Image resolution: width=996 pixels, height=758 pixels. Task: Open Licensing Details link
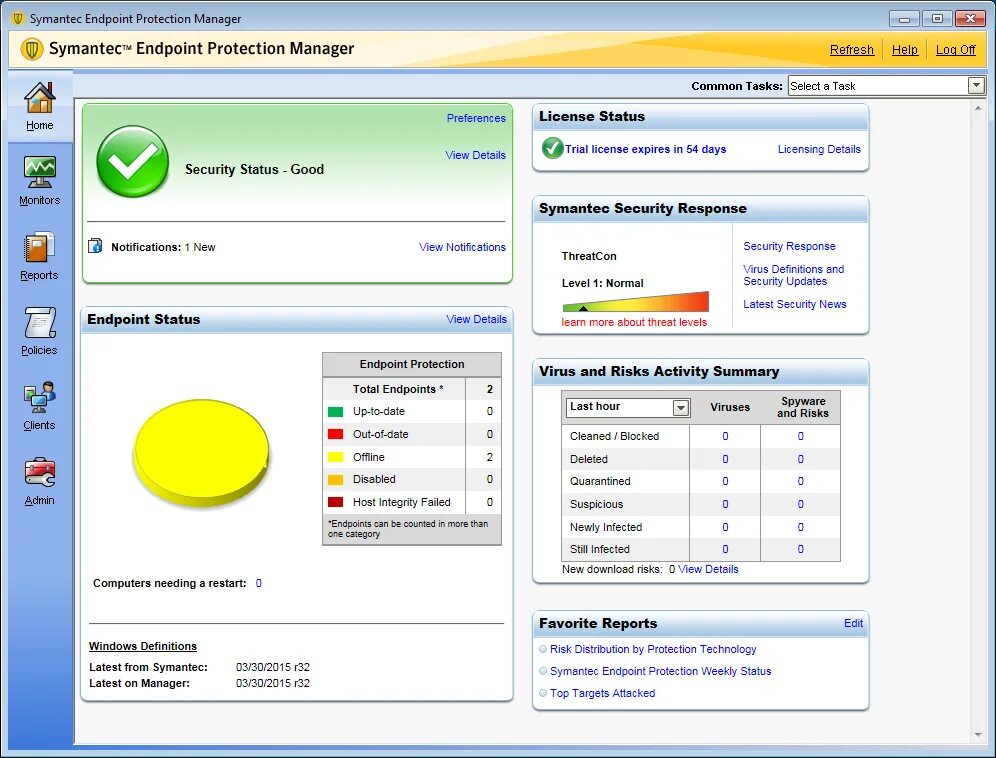(x=819, y=149)
